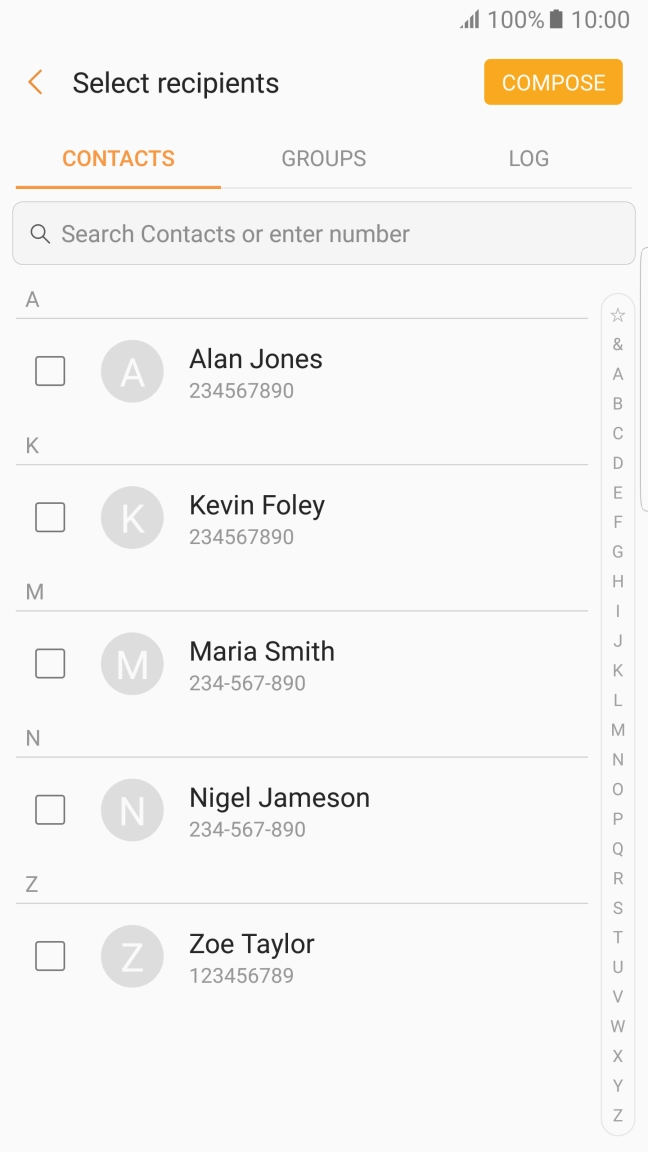Check the checkbox for Alan Jones

tap(50, 371)
